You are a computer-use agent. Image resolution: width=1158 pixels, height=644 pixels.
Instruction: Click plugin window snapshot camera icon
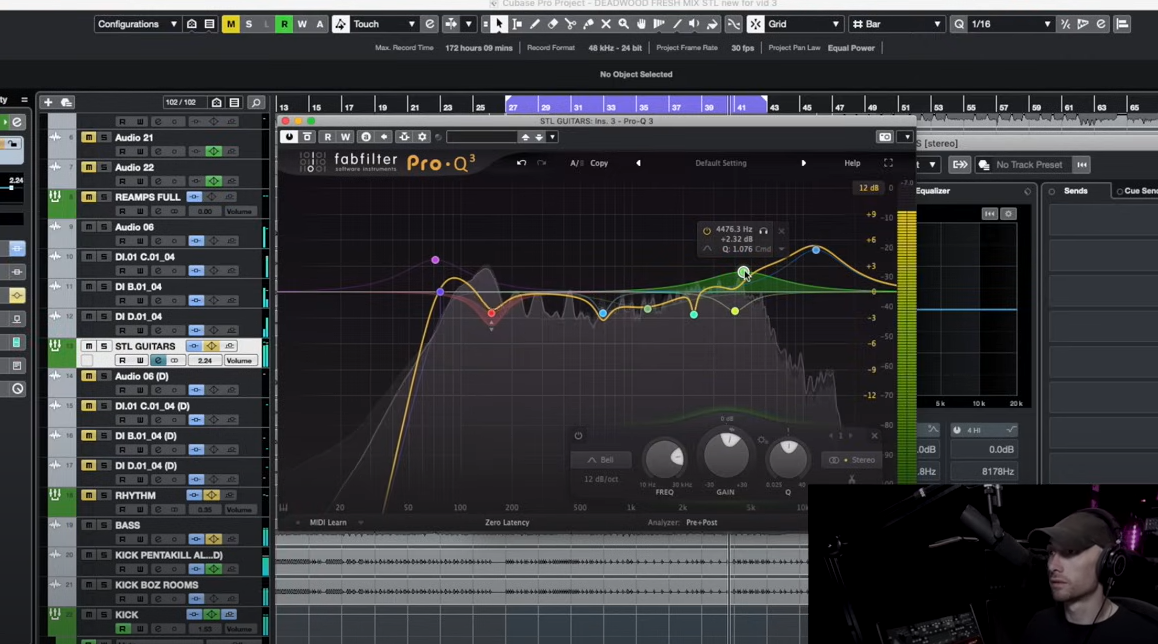tap(885, 137)
